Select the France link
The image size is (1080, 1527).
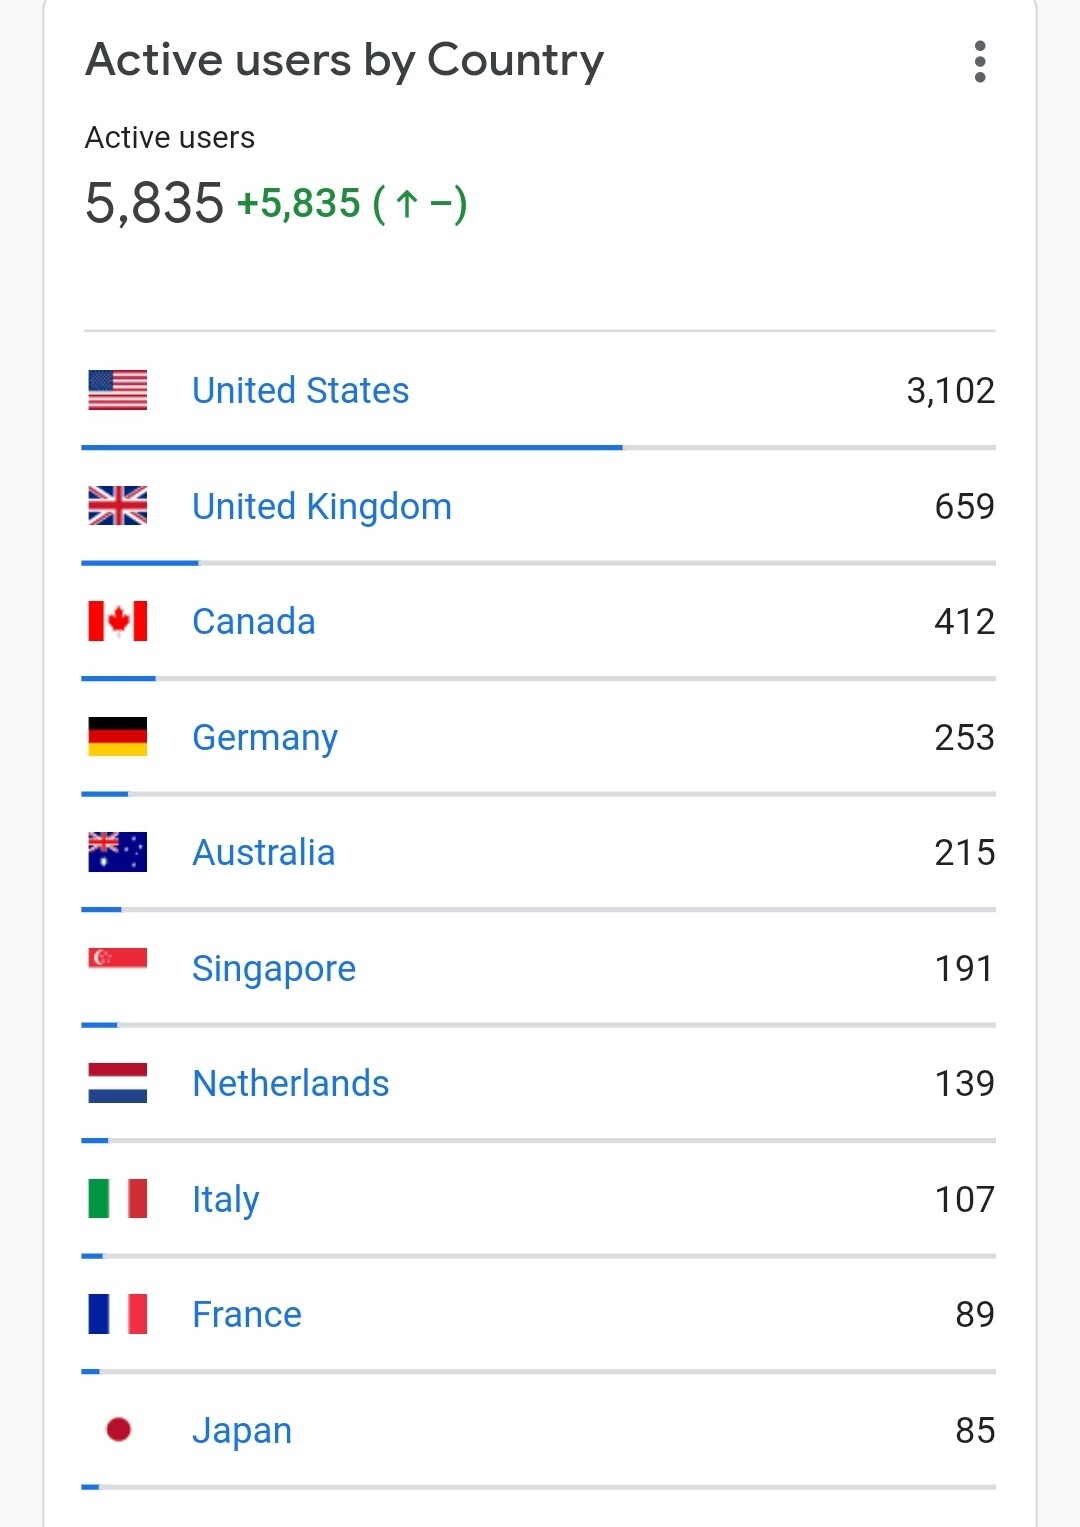click(x=246, y=1314)
